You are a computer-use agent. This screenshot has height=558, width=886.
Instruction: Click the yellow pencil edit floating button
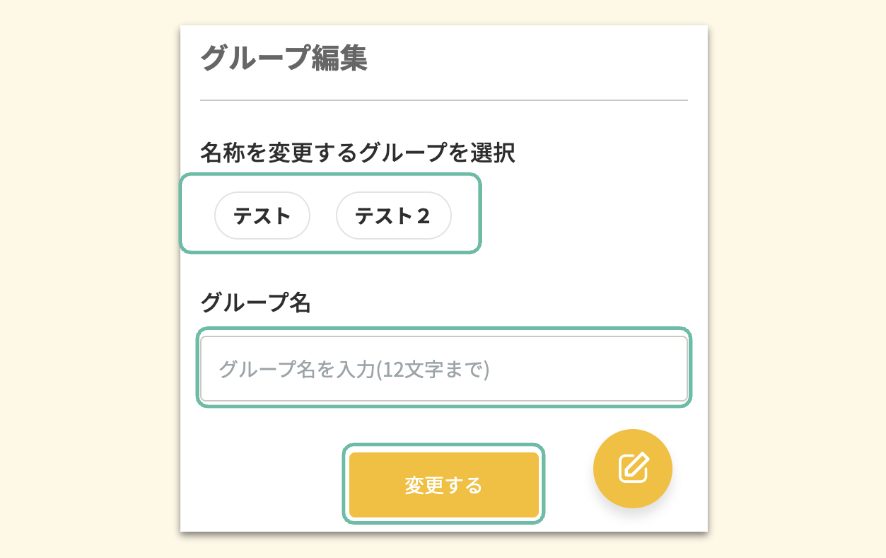click(x=632, y=468)
